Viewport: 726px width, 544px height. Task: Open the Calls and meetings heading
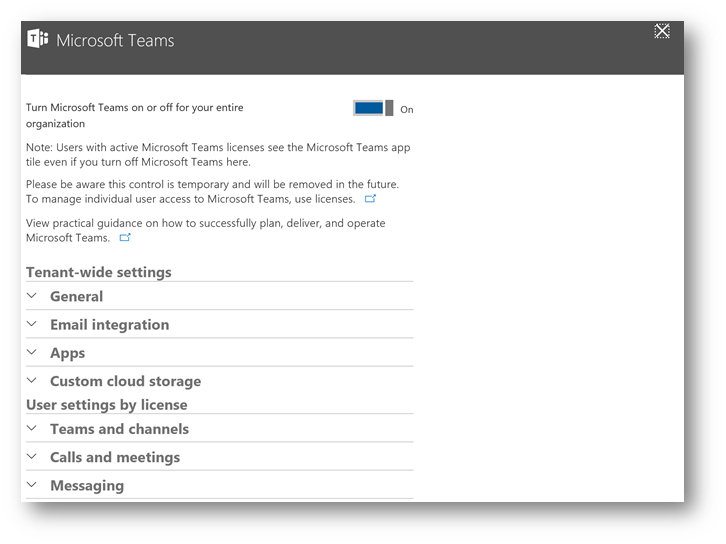pyautogui.click(x=115, y=457)
